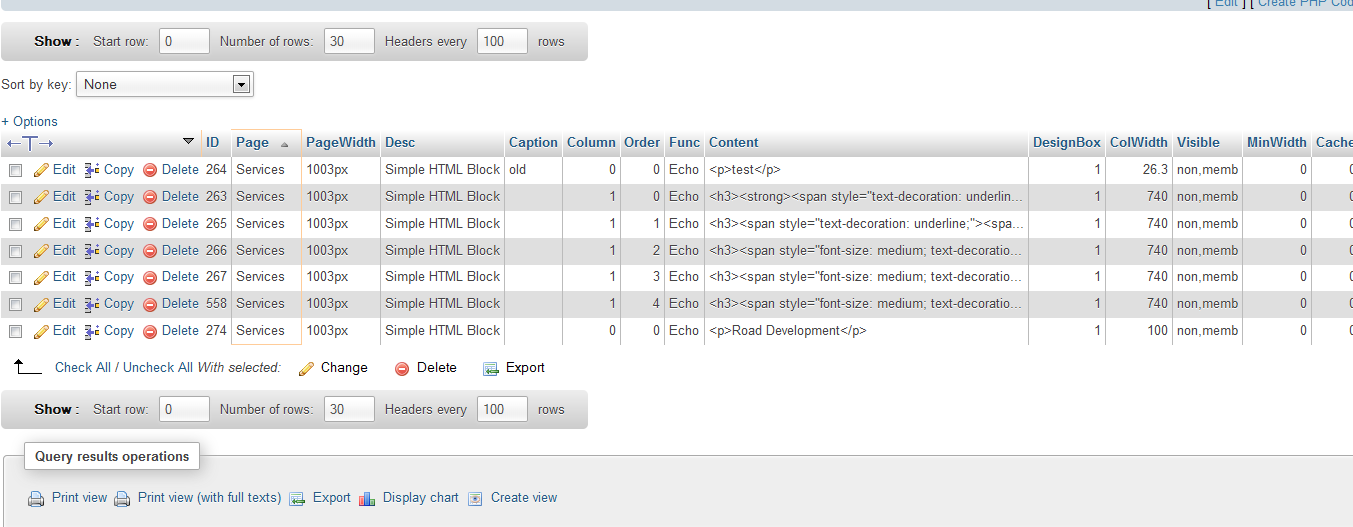The image size is (1353, 527).
Task: Click the Display chart icon
Action: tap(367, 498)
